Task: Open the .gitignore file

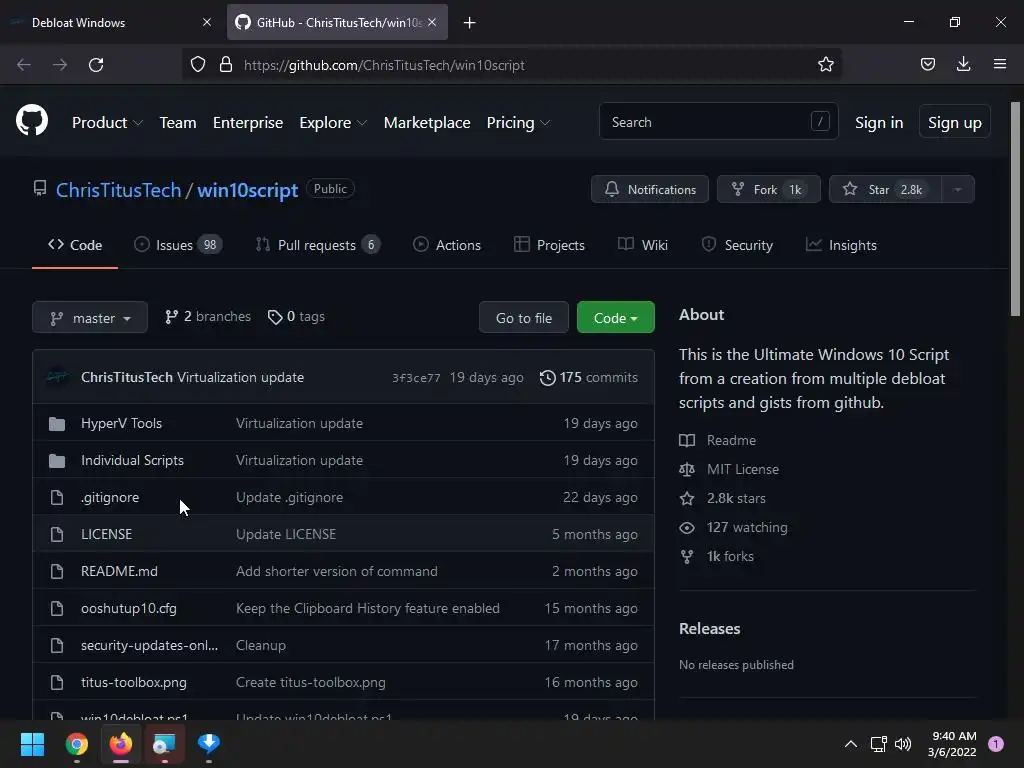Action: pyautogui.click(x=110, y=498)
